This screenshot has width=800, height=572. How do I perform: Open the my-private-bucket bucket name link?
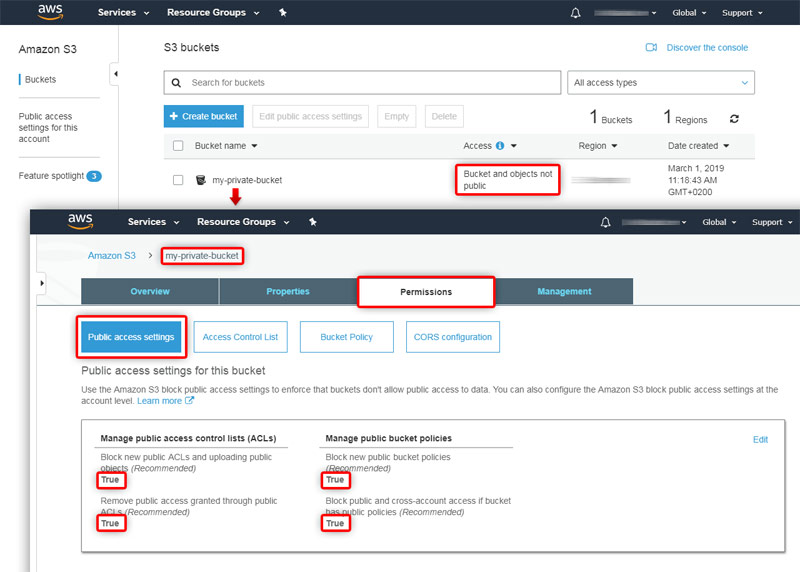click(x=247, y=180)
